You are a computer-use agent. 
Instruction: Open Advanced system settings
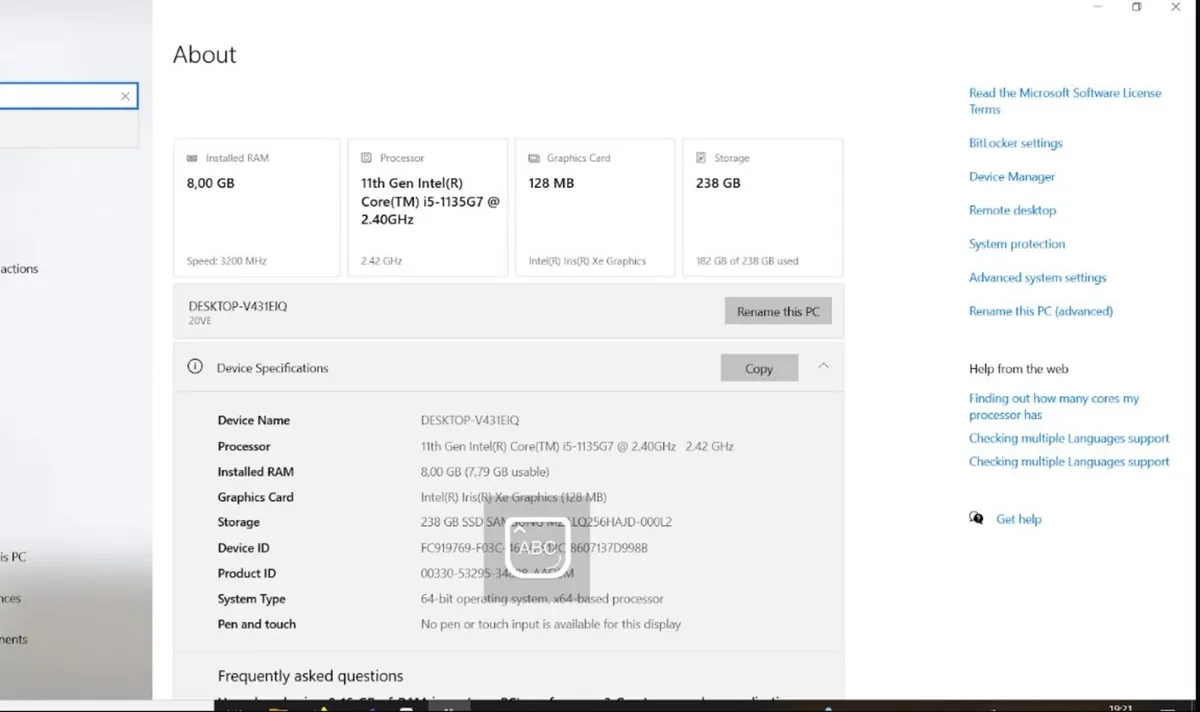click(1037, 277)
